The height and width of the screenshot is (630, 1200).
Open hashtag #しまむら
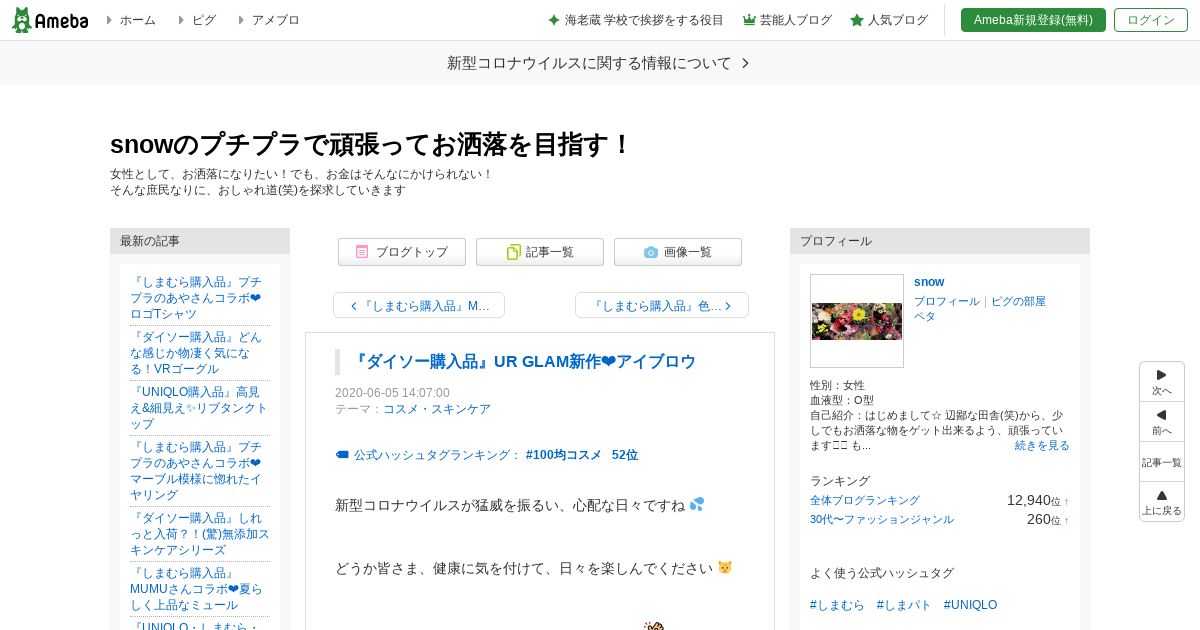coord(837,605)
